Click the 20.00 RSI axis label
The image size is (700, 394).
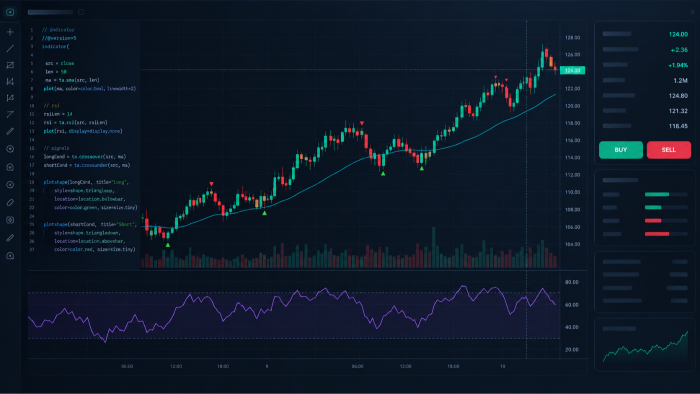point(571,350)
